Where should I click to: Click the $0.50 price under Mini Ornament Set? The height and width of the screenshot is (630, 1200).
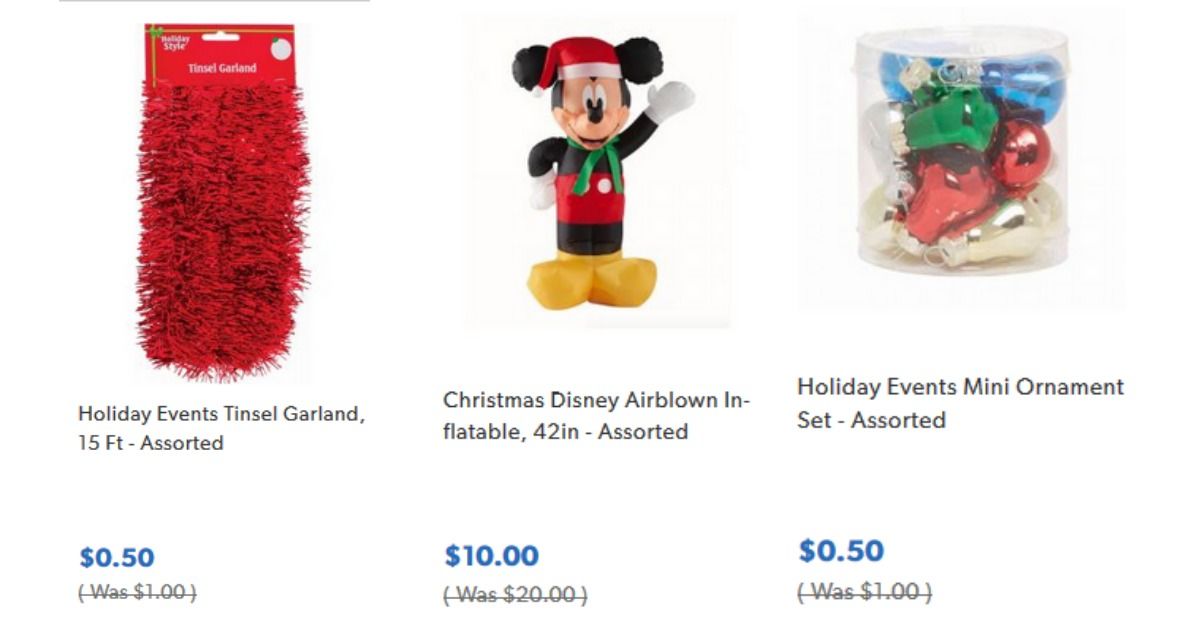coord(841,551)
